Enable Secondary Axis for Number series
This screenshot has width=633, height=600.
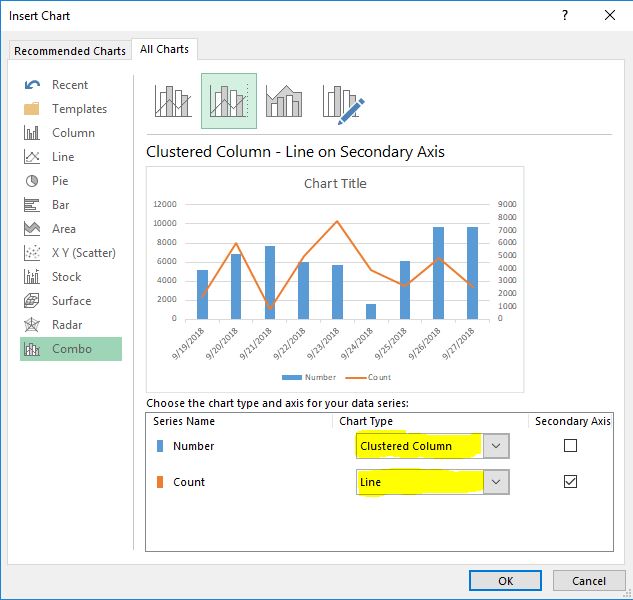(x=570, y=446)
